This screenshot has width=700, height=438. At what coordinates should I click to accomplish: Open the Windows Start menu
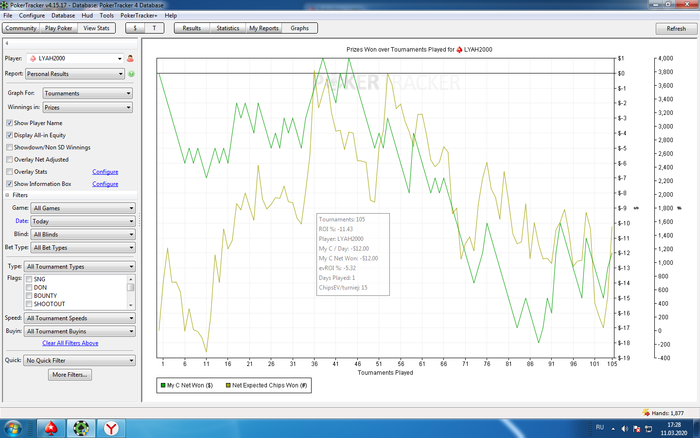pos(15,428)
